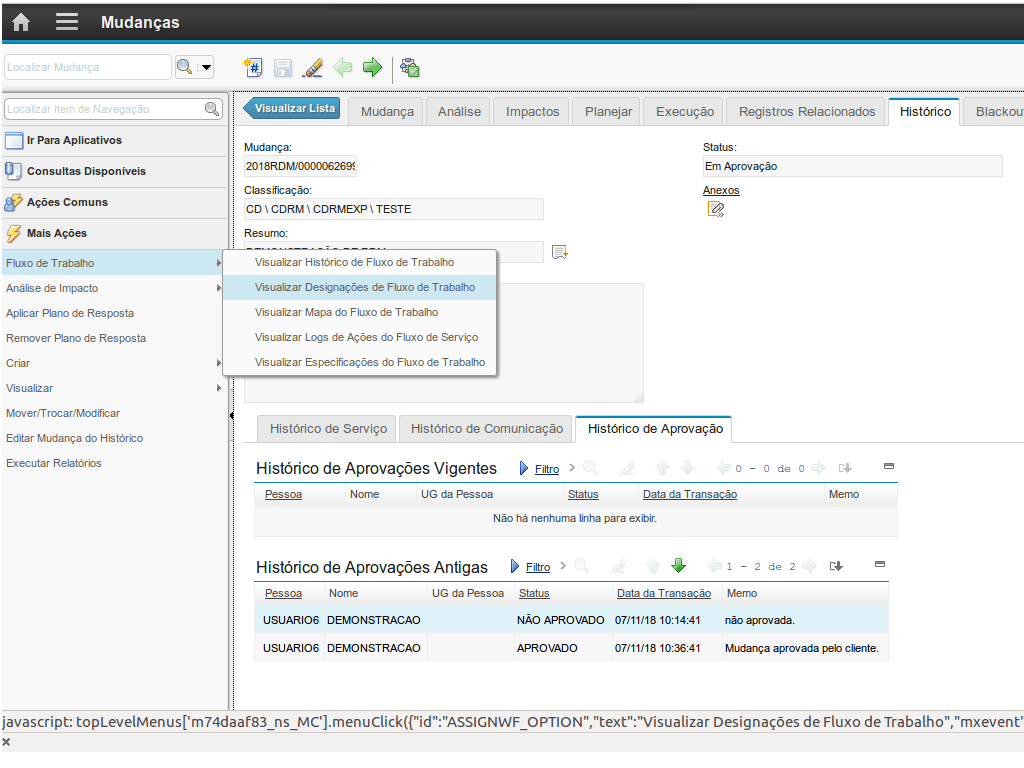Open the hamburger navigation menu
The height and width of the screenshot is (768, 1024).
click(67, 22)
